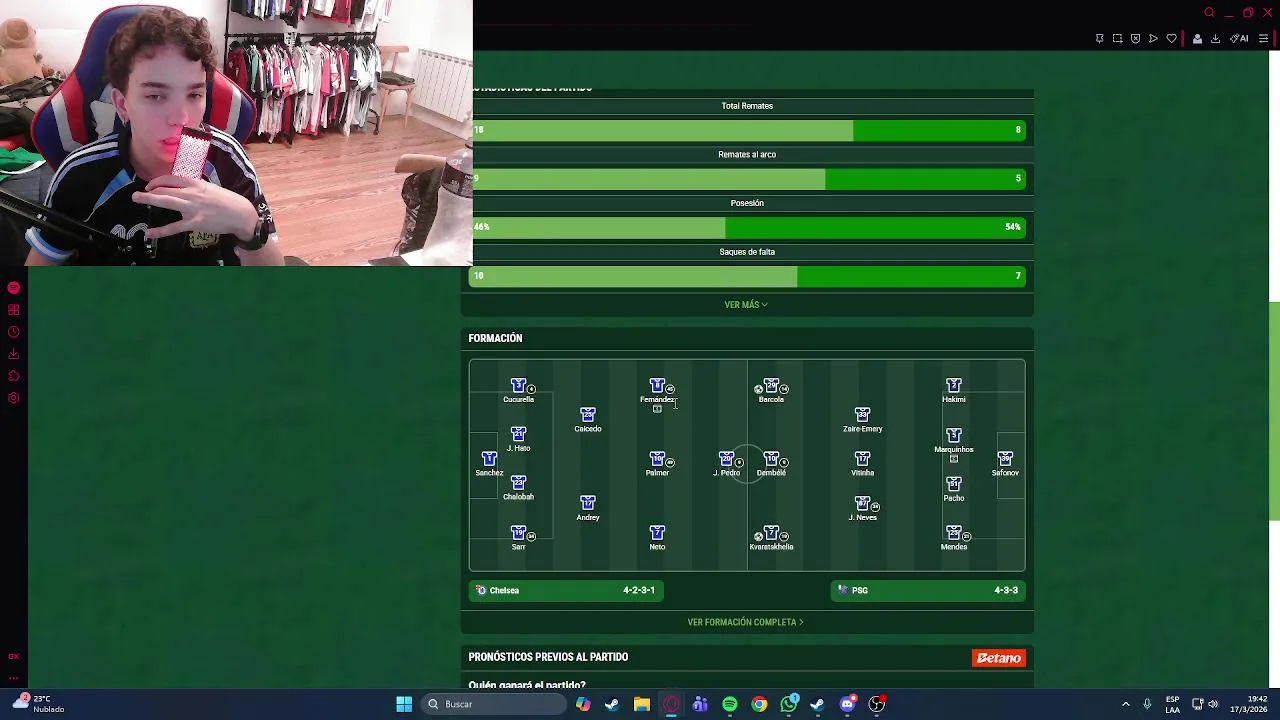Select player Kvaratskhelia in PSG lineup
This screenshot has width=1280, height=720.
pyautogui.click(x=771, y=538)
